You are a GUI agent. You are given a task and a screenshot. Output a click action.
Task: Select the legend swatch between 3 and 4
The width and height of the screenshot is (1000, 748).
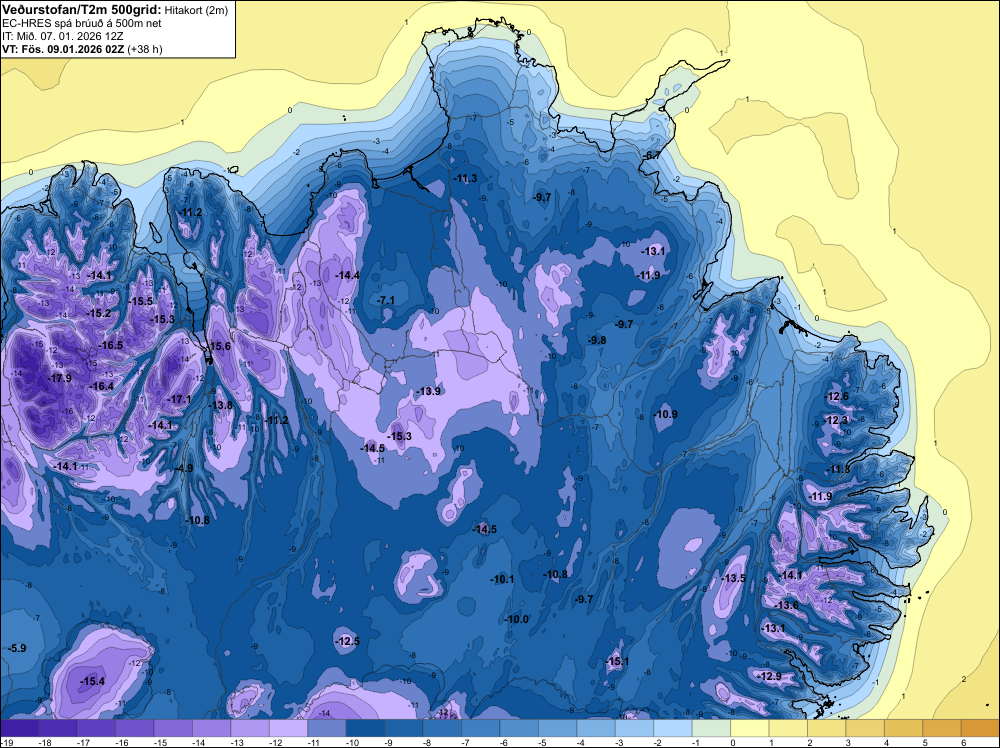click(x=865, y=728)
